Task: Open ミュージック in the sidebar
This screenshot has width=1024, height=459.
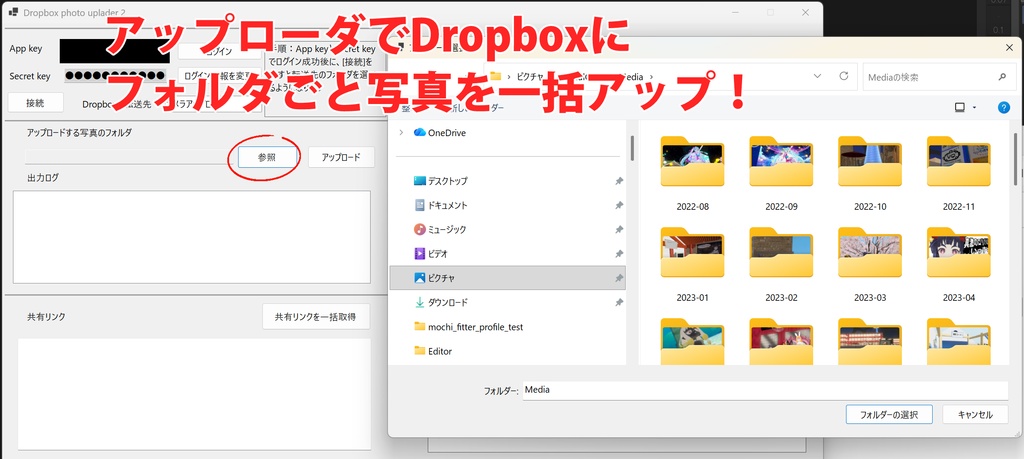Action: click(x=440, y=229)
